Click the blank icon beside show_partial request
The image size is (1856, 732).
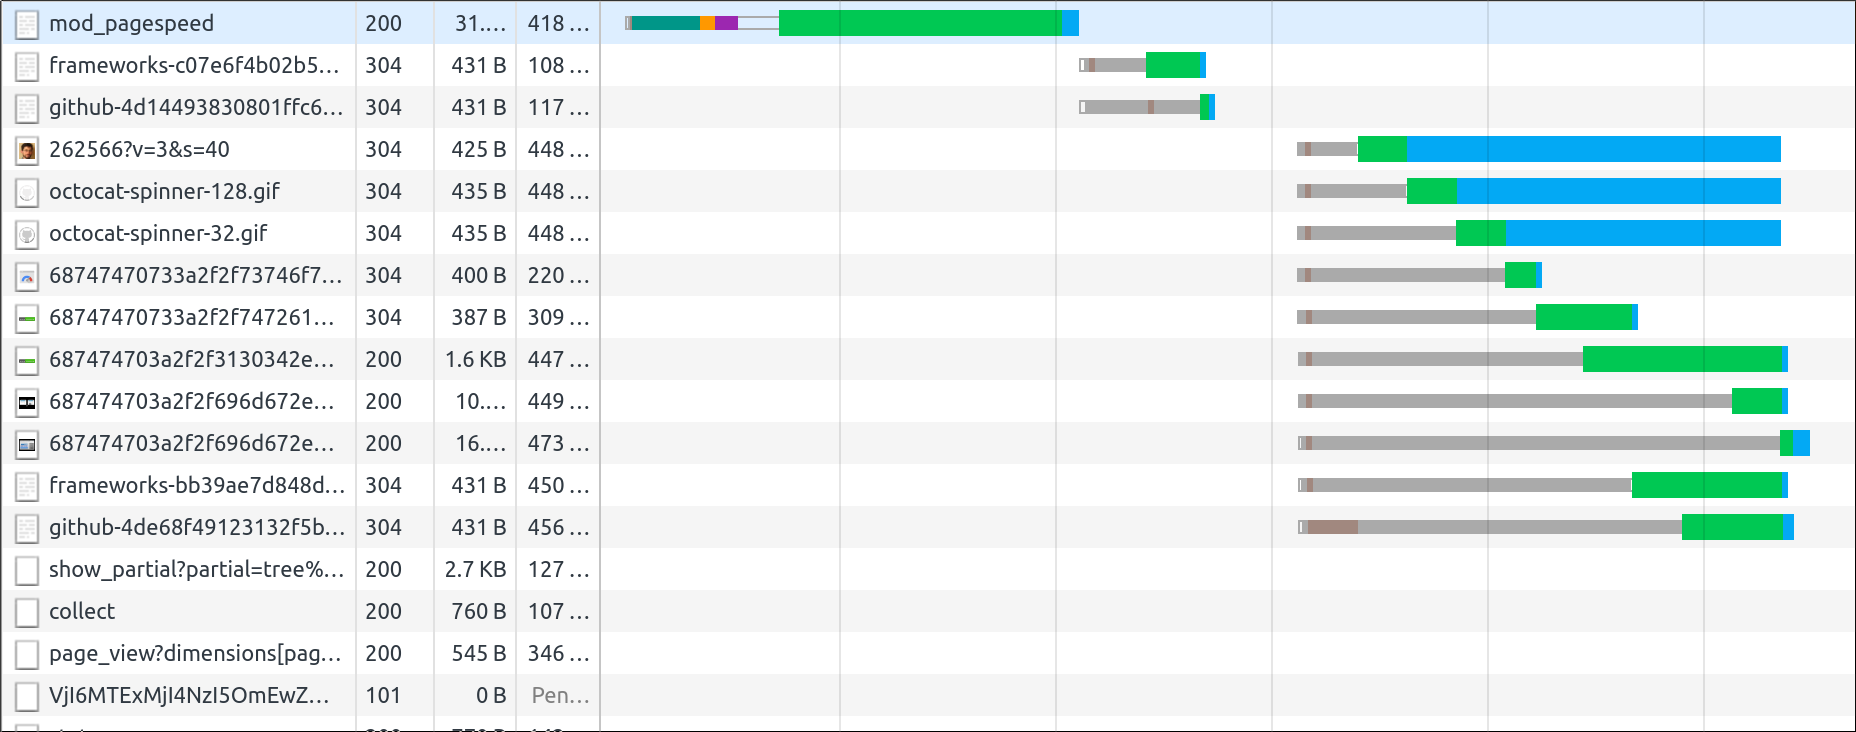[27, 570]
